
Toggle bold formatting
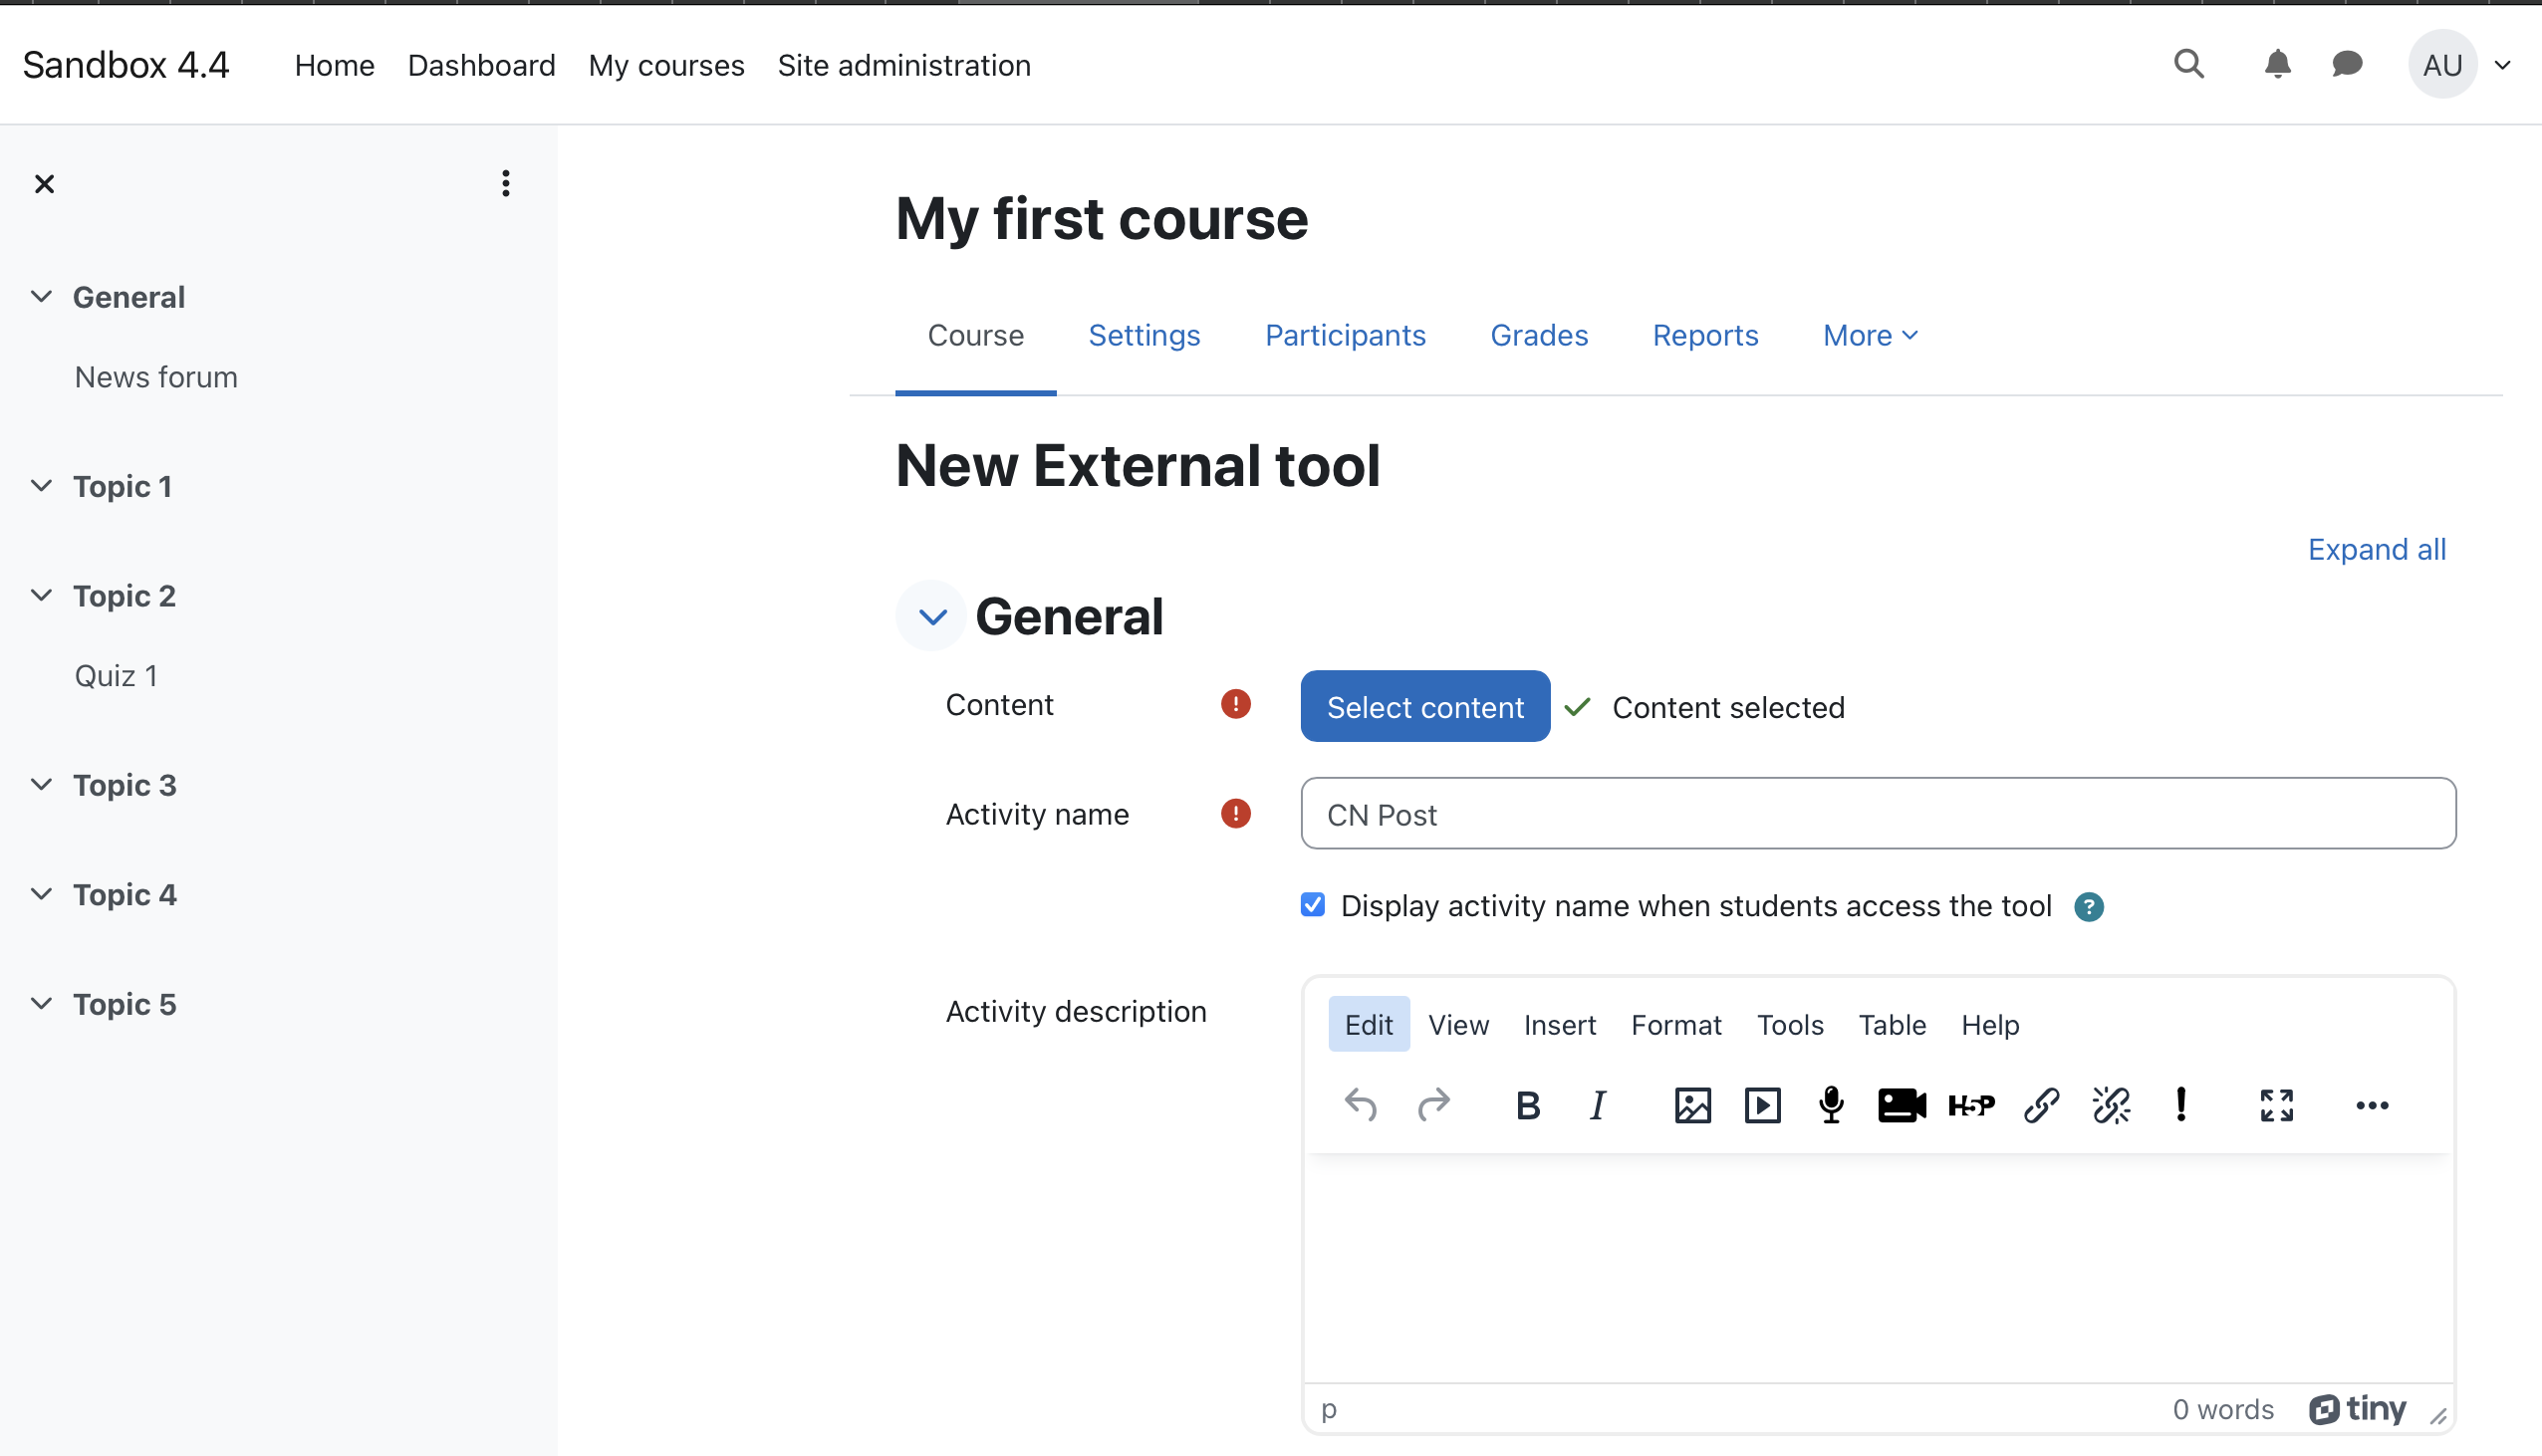pyautogui.click(x=1527, y=1105)
